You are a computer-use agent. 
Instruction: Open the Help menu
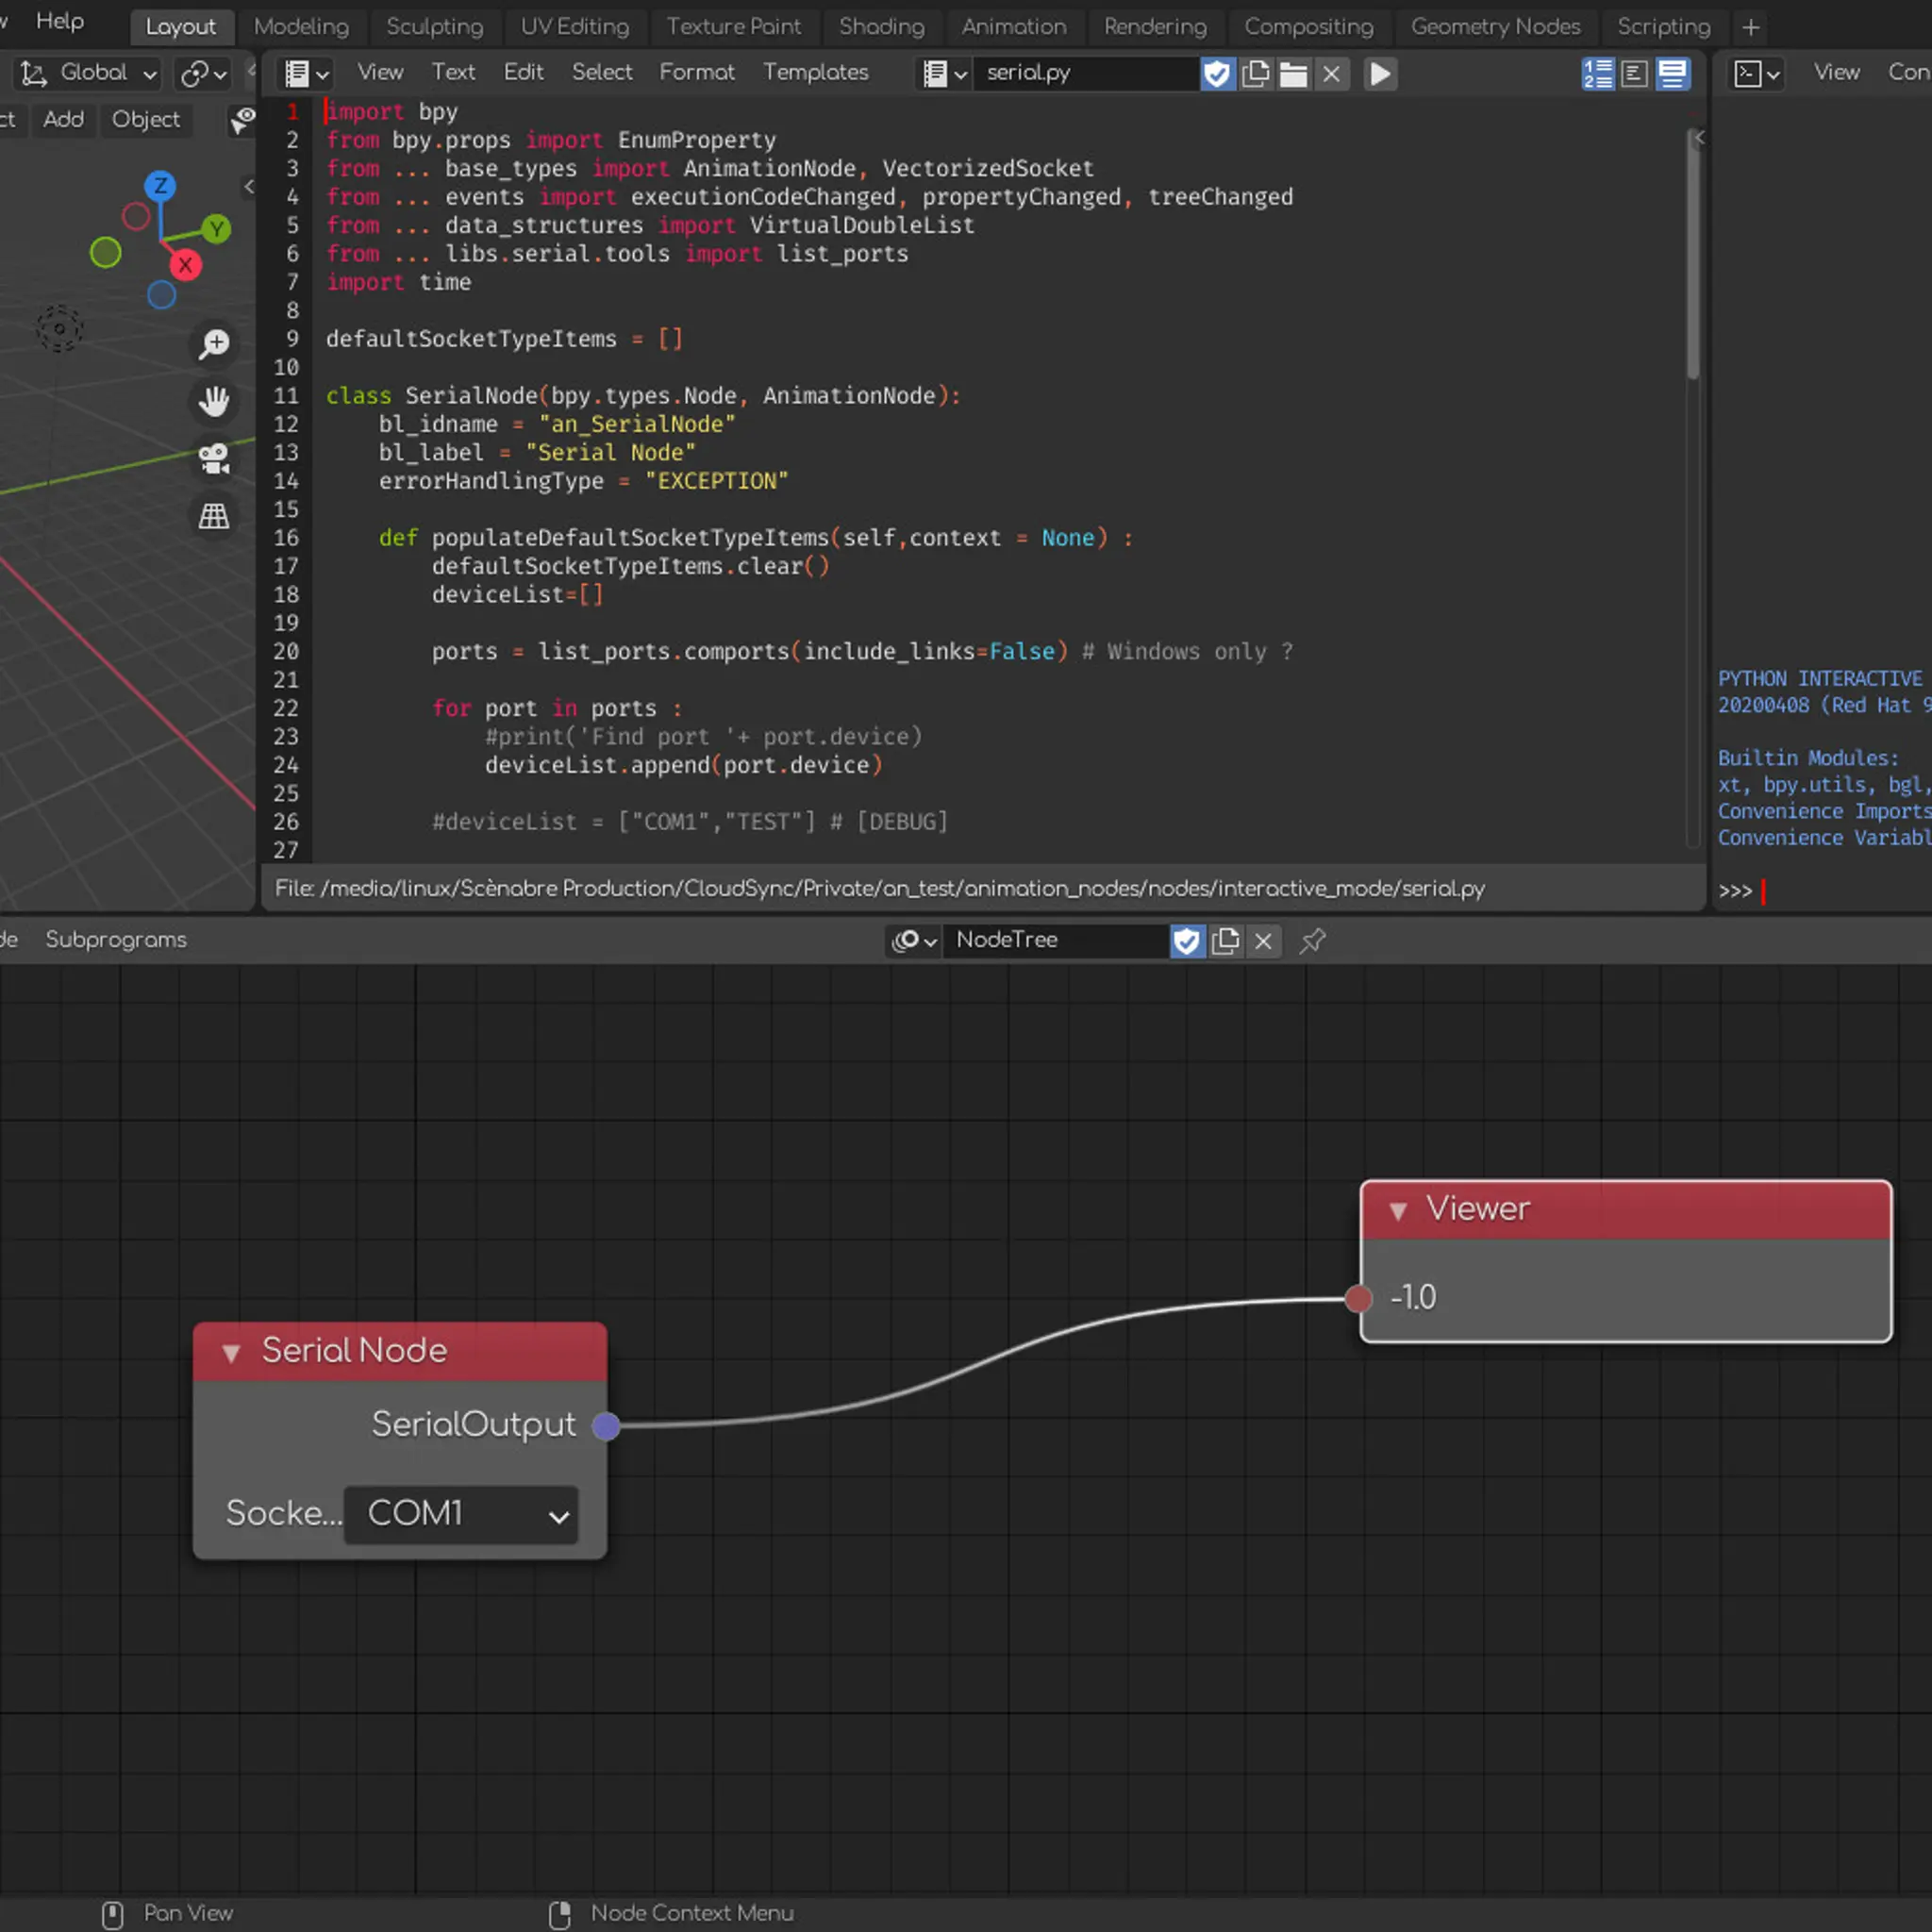[x=60, y=21]
